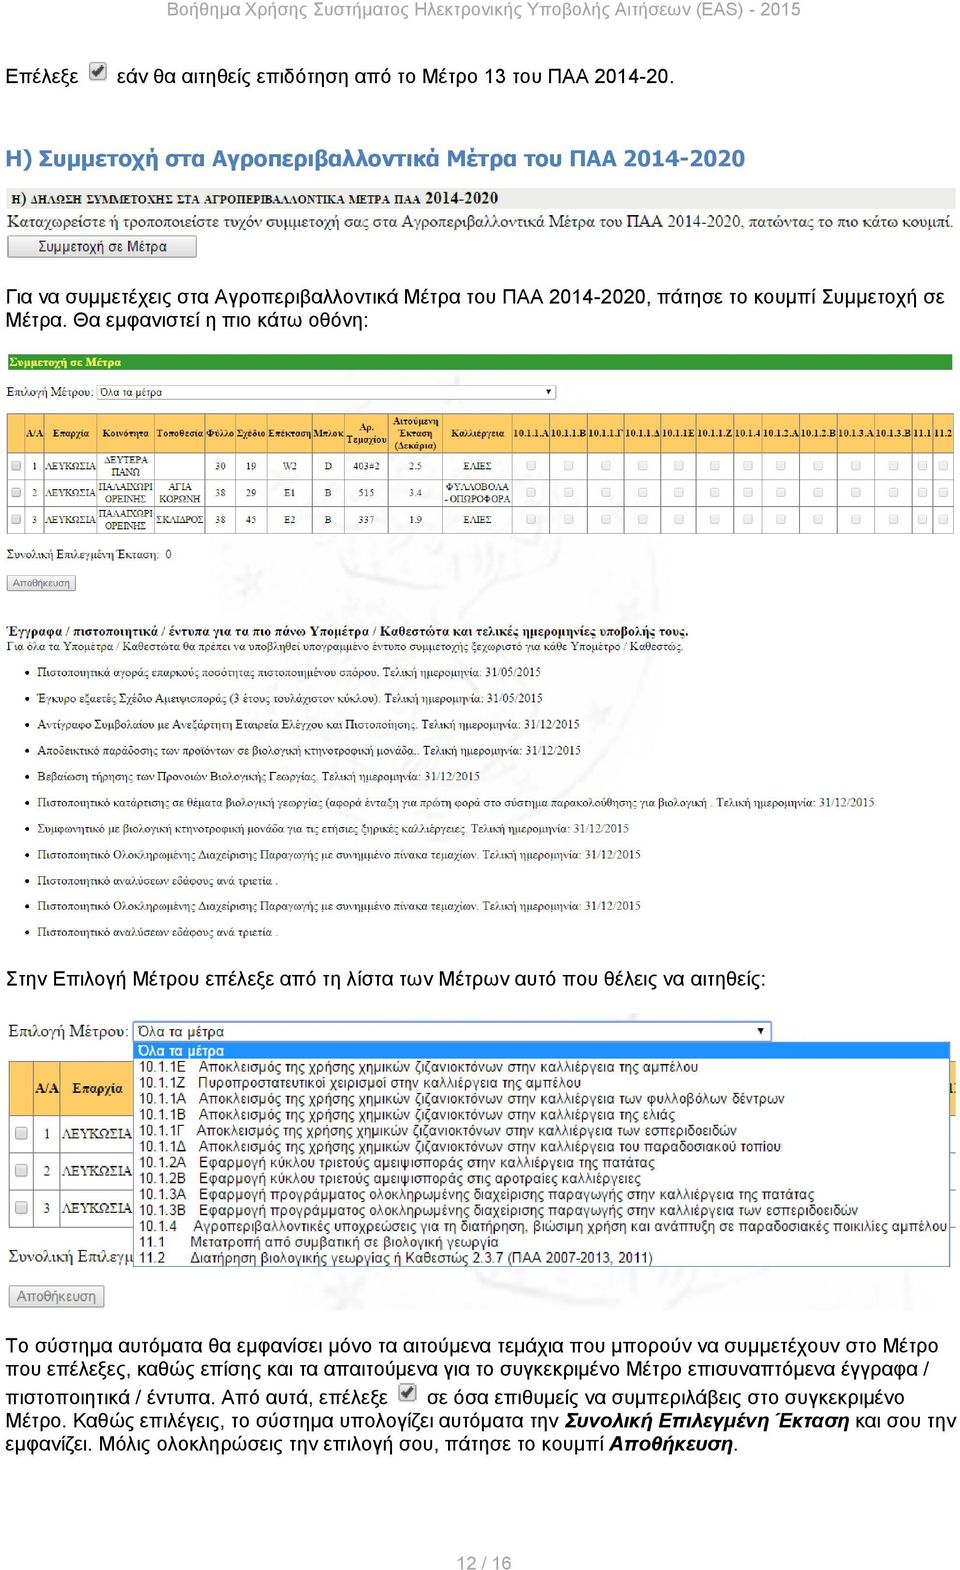Tick 10.1.4 checkbox in ΣΚΑΛΔΡΟΣ row

[747, 519]
